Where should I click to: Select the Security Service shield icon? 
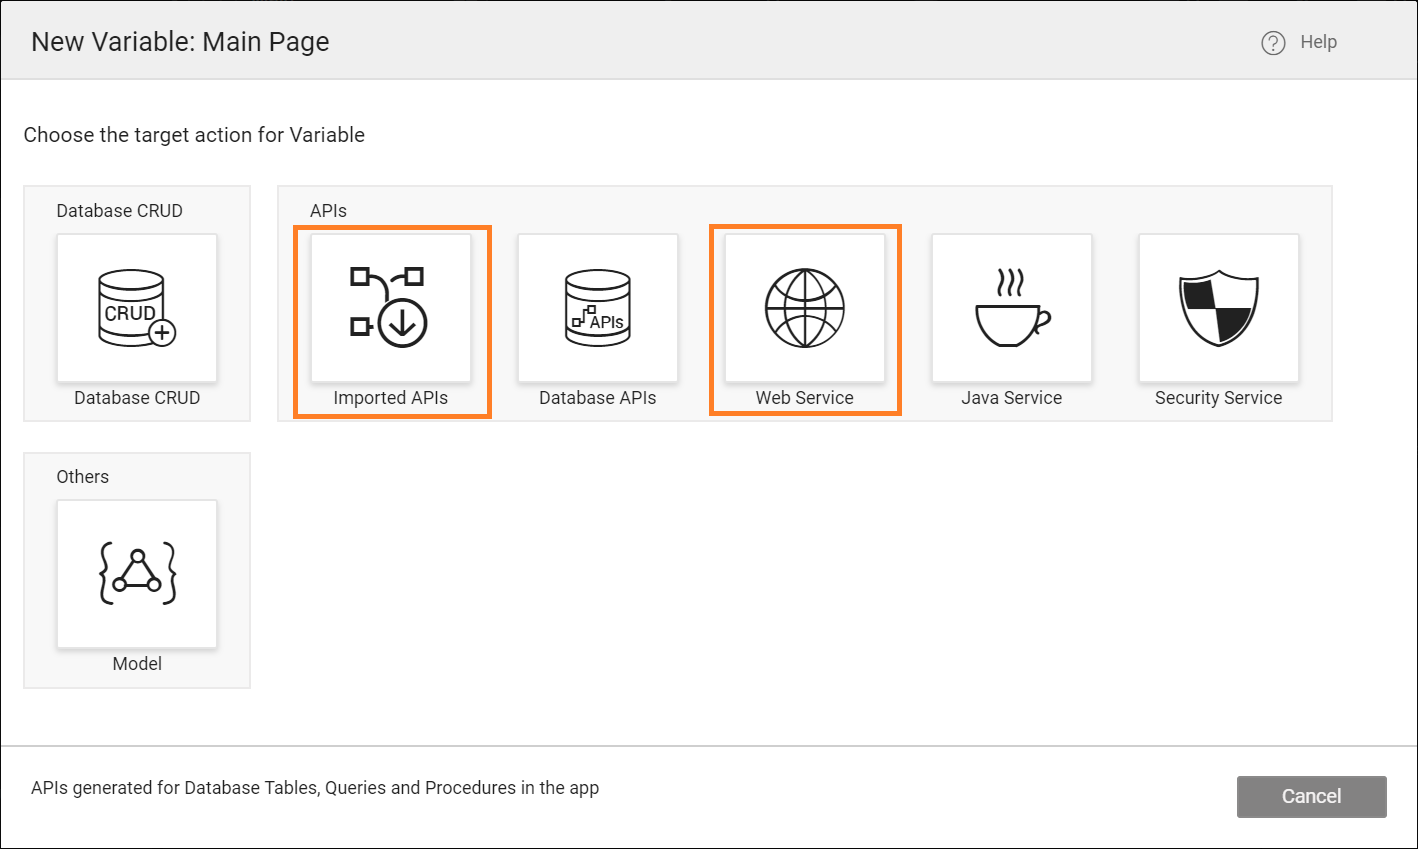point(1218,308)
